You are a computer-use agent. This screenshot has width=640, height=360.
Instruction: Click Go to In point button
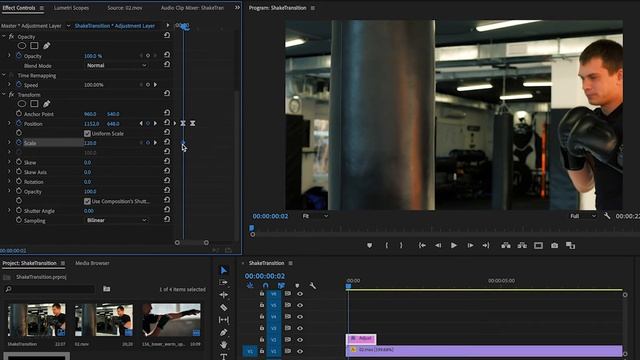point(422,245)
